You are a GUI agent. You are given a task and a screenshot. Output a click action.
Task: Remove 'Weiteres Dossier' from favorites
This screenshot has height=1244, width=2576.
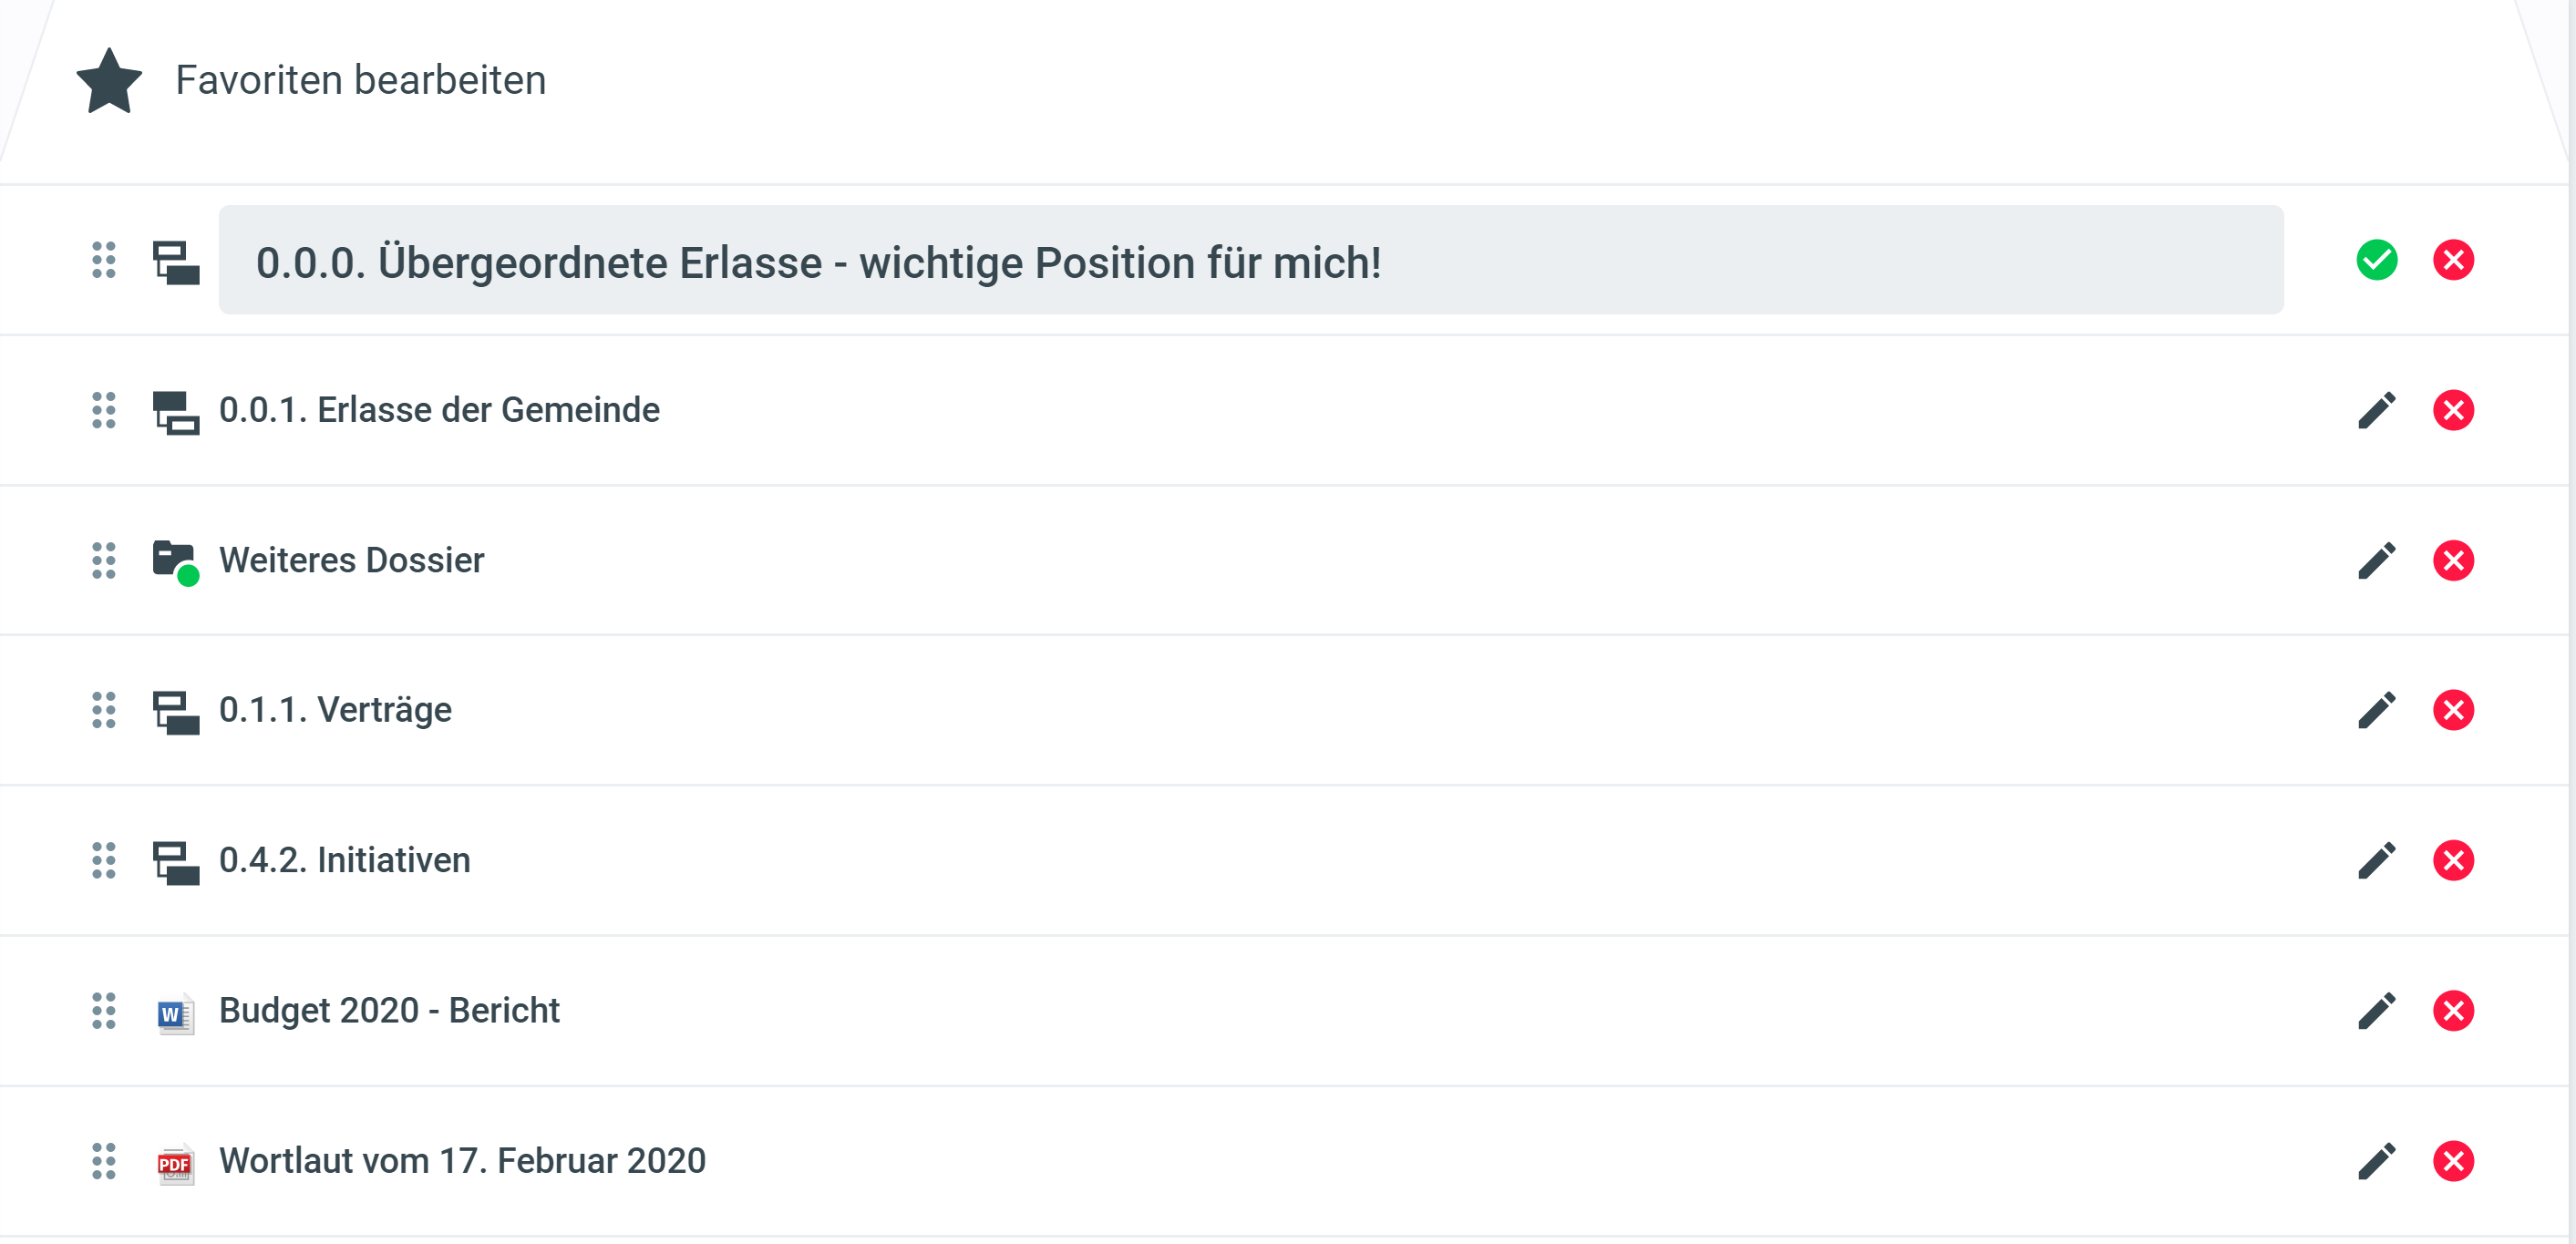tap(2453, 560)
